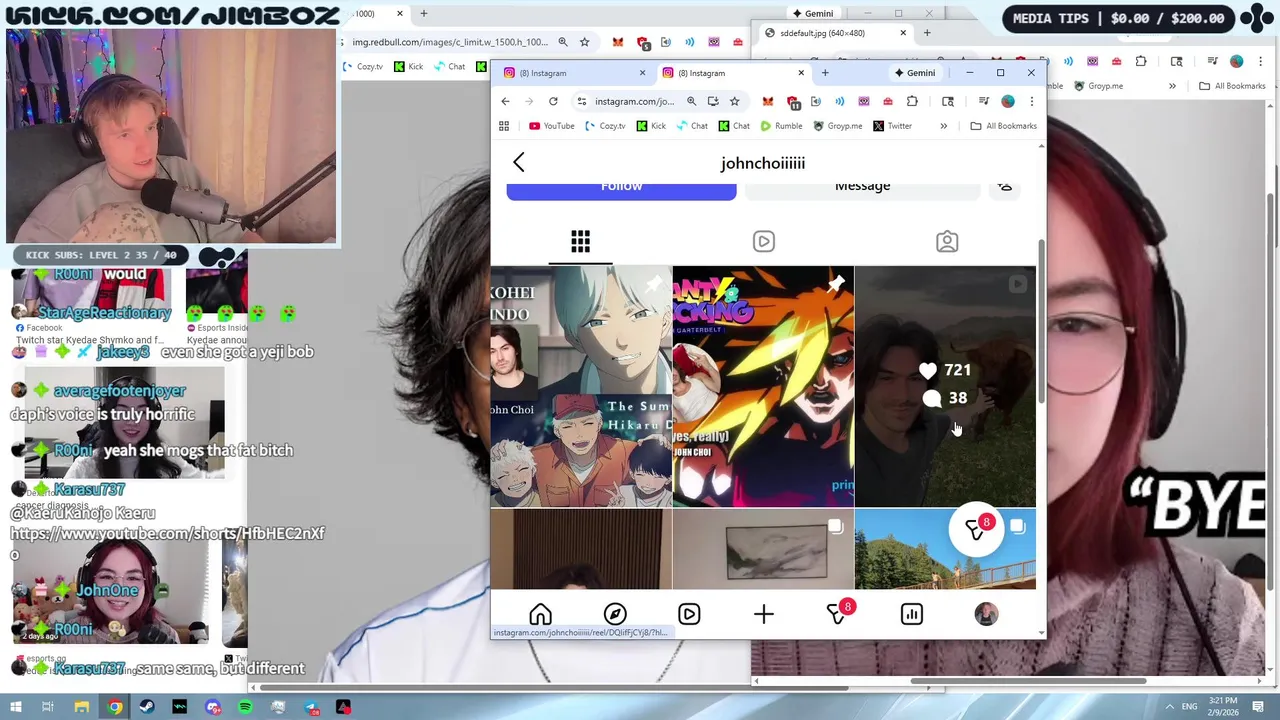The image size is (1280, 720).
Task: Open All Bookmarks folder in Instagram window
Action: [1003, 126]
